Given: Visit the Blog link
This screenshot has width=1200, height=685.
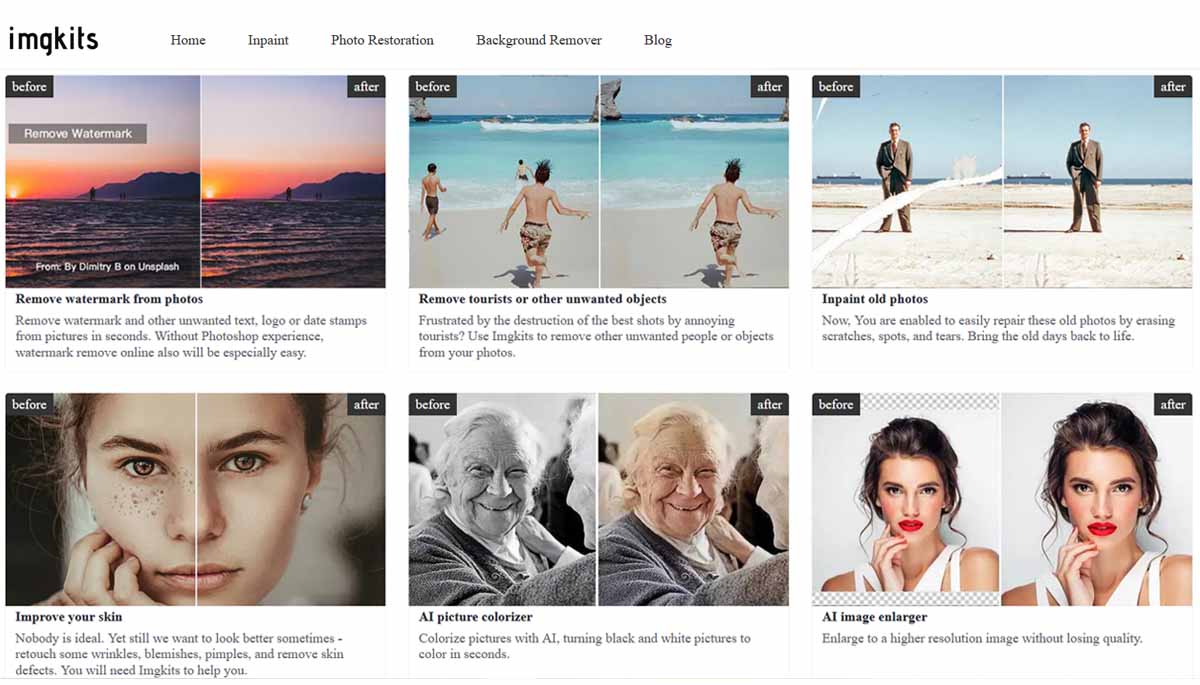Looking at the screenshot, I should pyautogui.click(x=658, y=40).
